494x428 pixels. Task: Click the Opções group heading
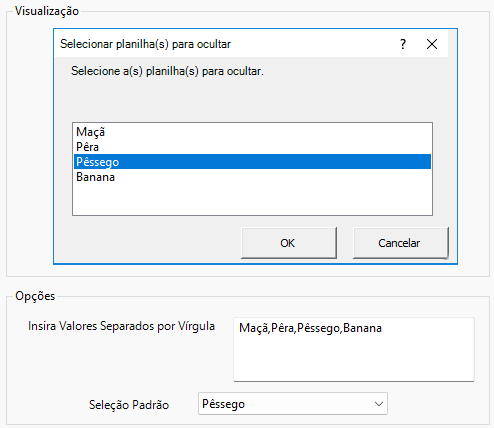35,296
